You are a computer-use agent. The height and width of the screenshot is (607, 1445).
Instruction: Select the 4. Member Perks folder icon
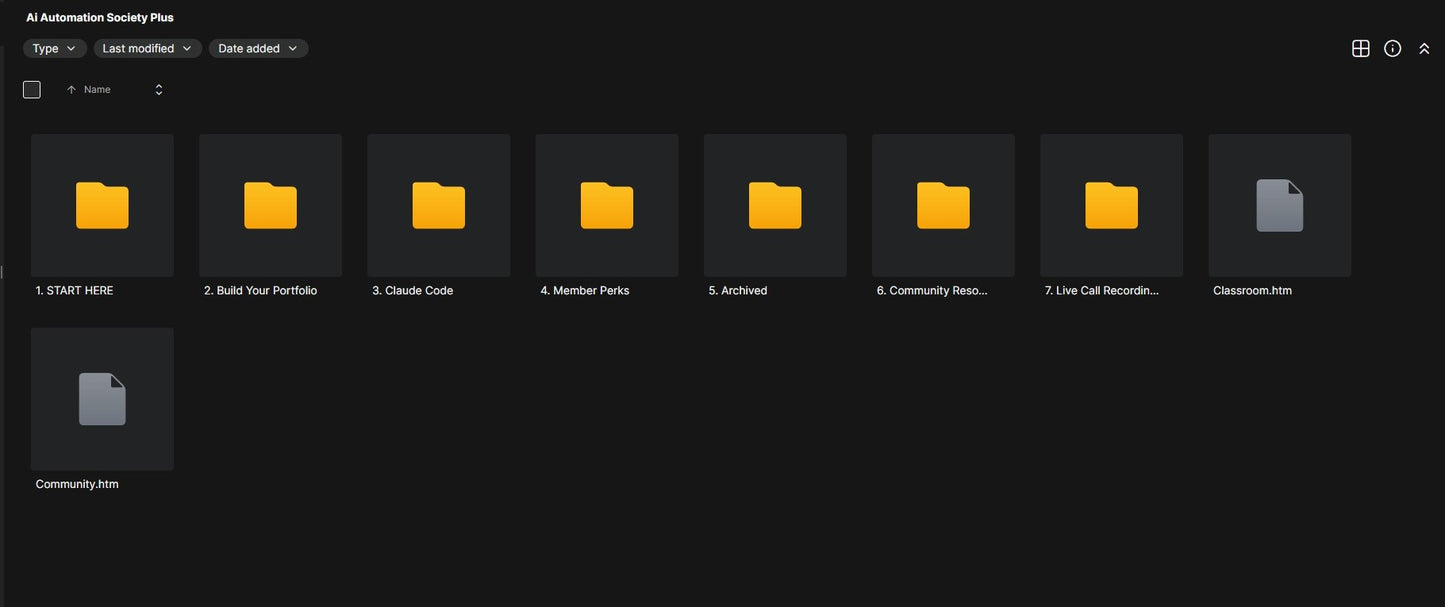click(607, 205)
